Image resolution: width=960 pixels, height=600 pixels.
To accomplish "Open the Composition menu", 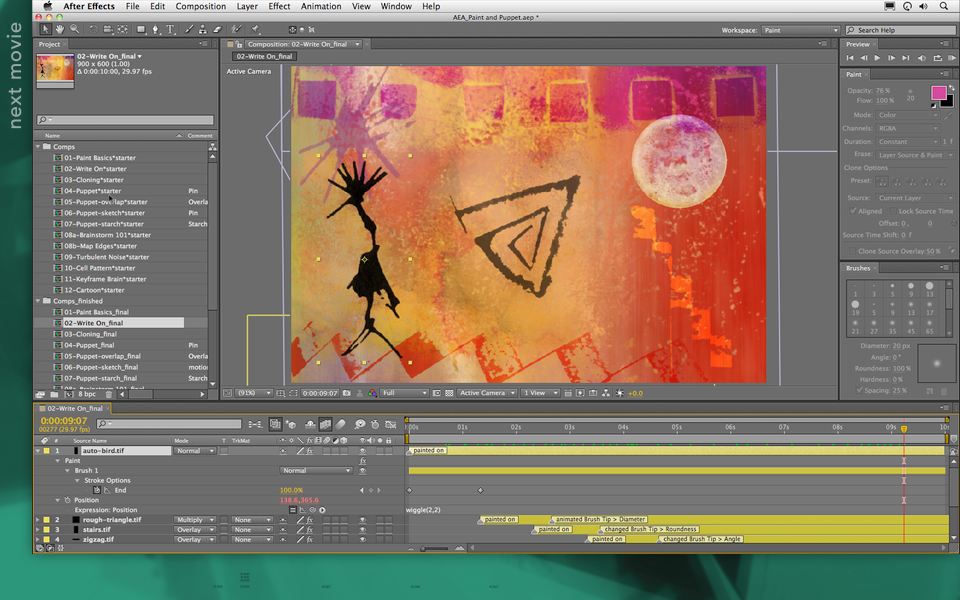I will (x=200, y=6).
